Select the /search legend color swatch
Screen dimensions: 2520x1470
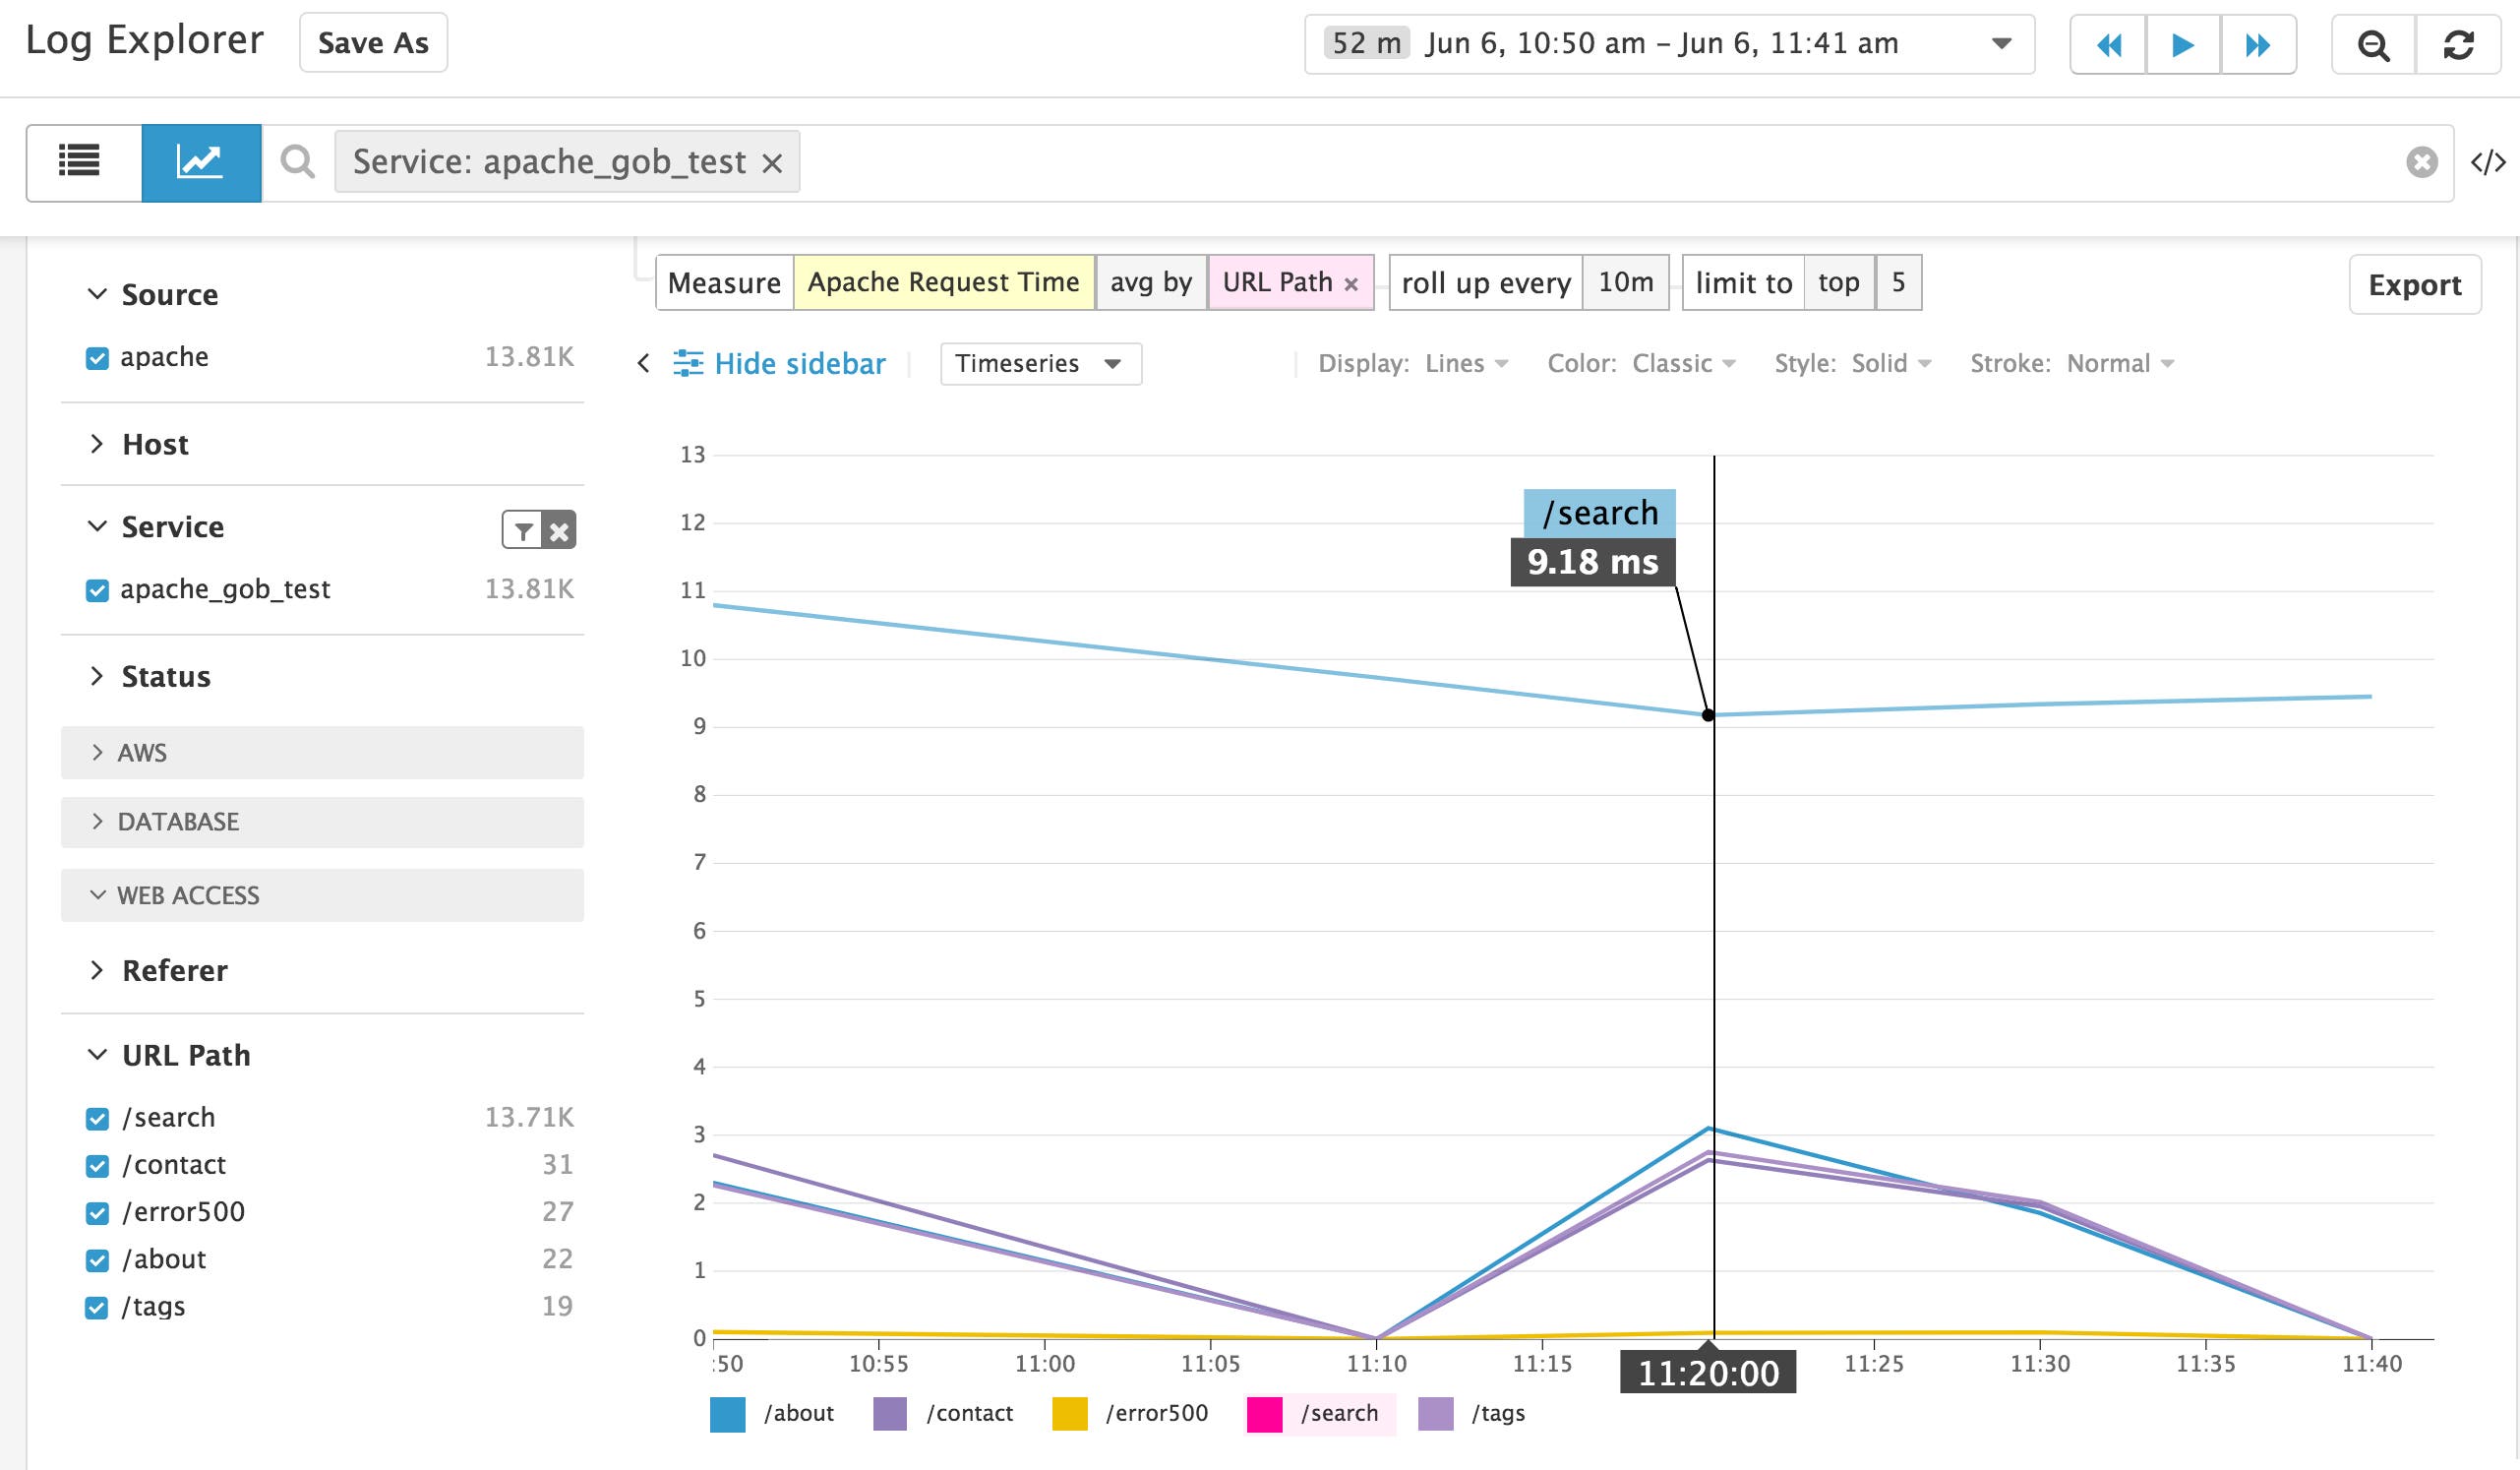[x=1263, y=1413]
